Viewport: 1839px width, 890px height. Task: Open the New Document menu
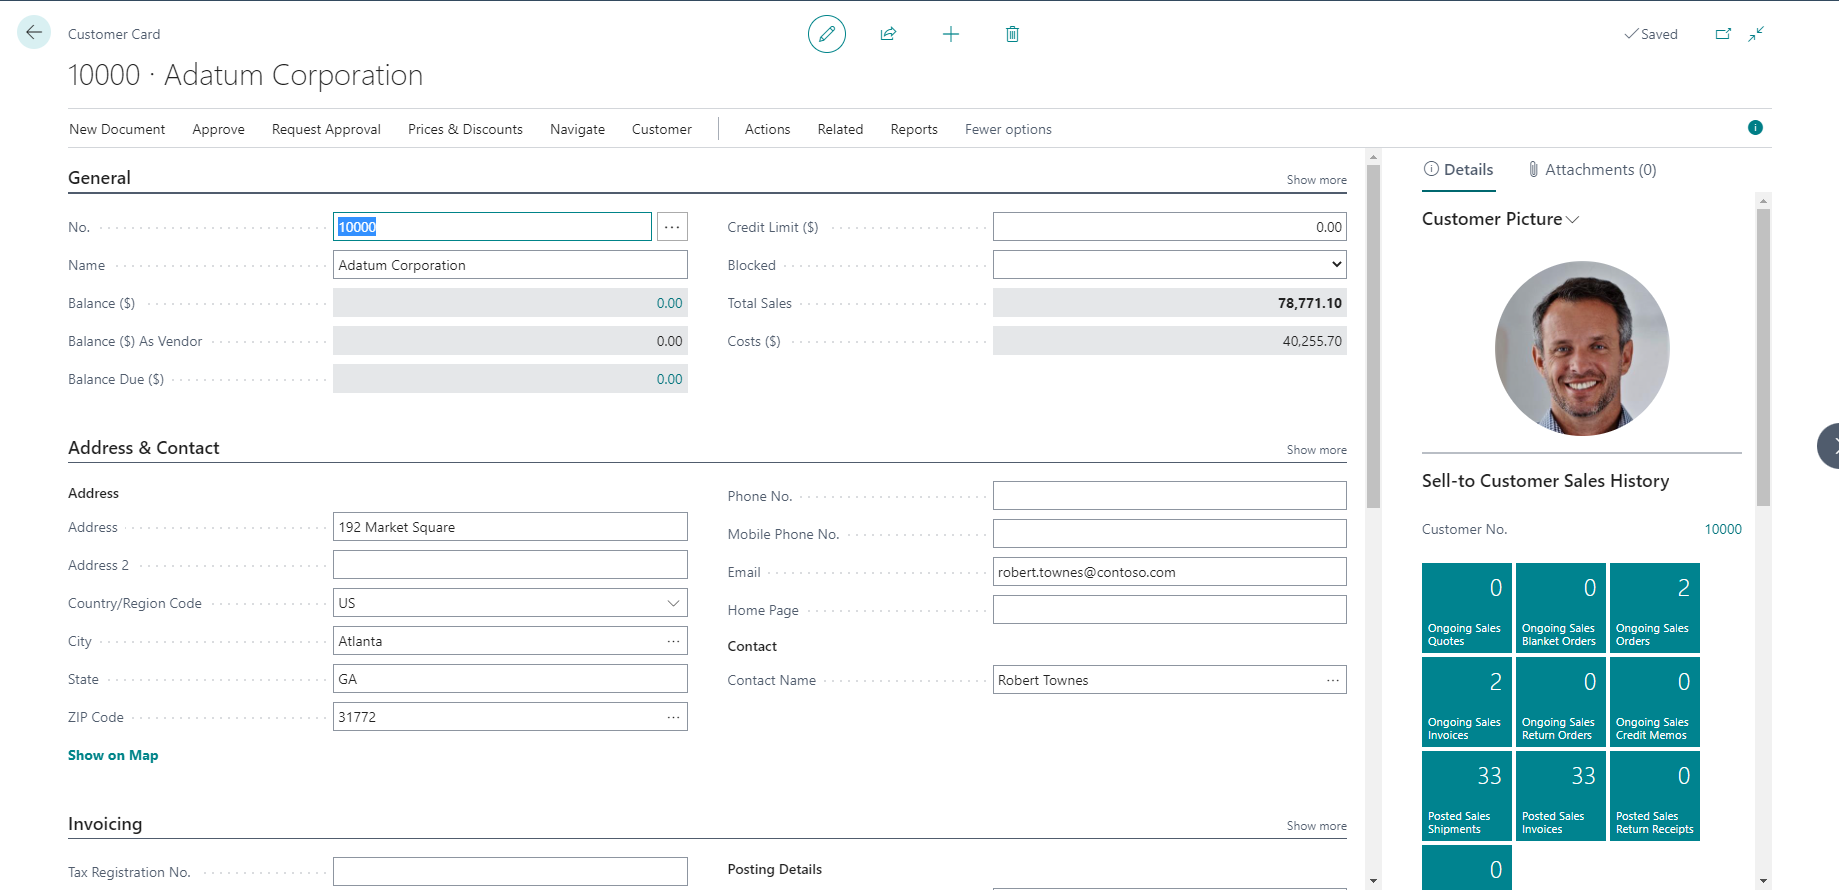117,129
